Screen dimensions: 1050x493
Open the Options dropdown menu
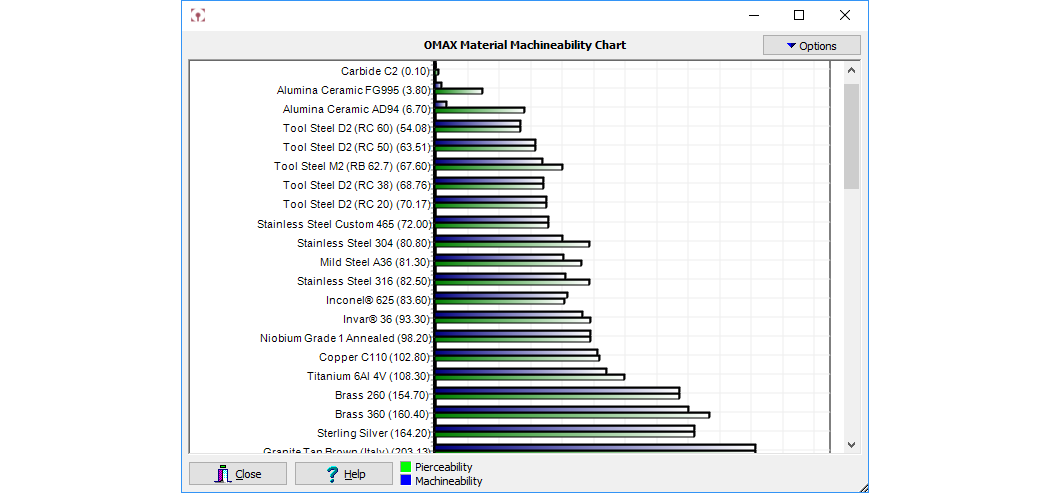(x=811, y=46)
